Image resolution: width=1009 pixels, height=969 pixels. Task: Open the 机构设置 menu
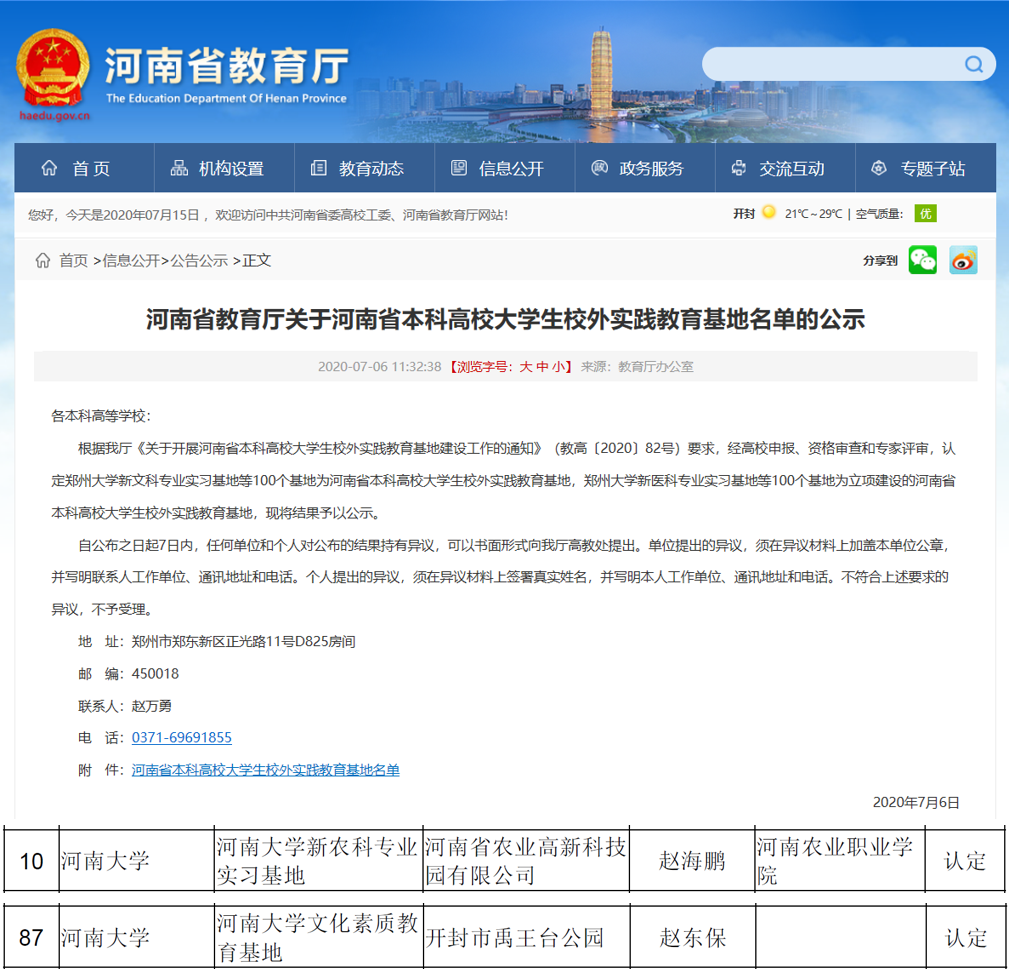tap(217, 168)
